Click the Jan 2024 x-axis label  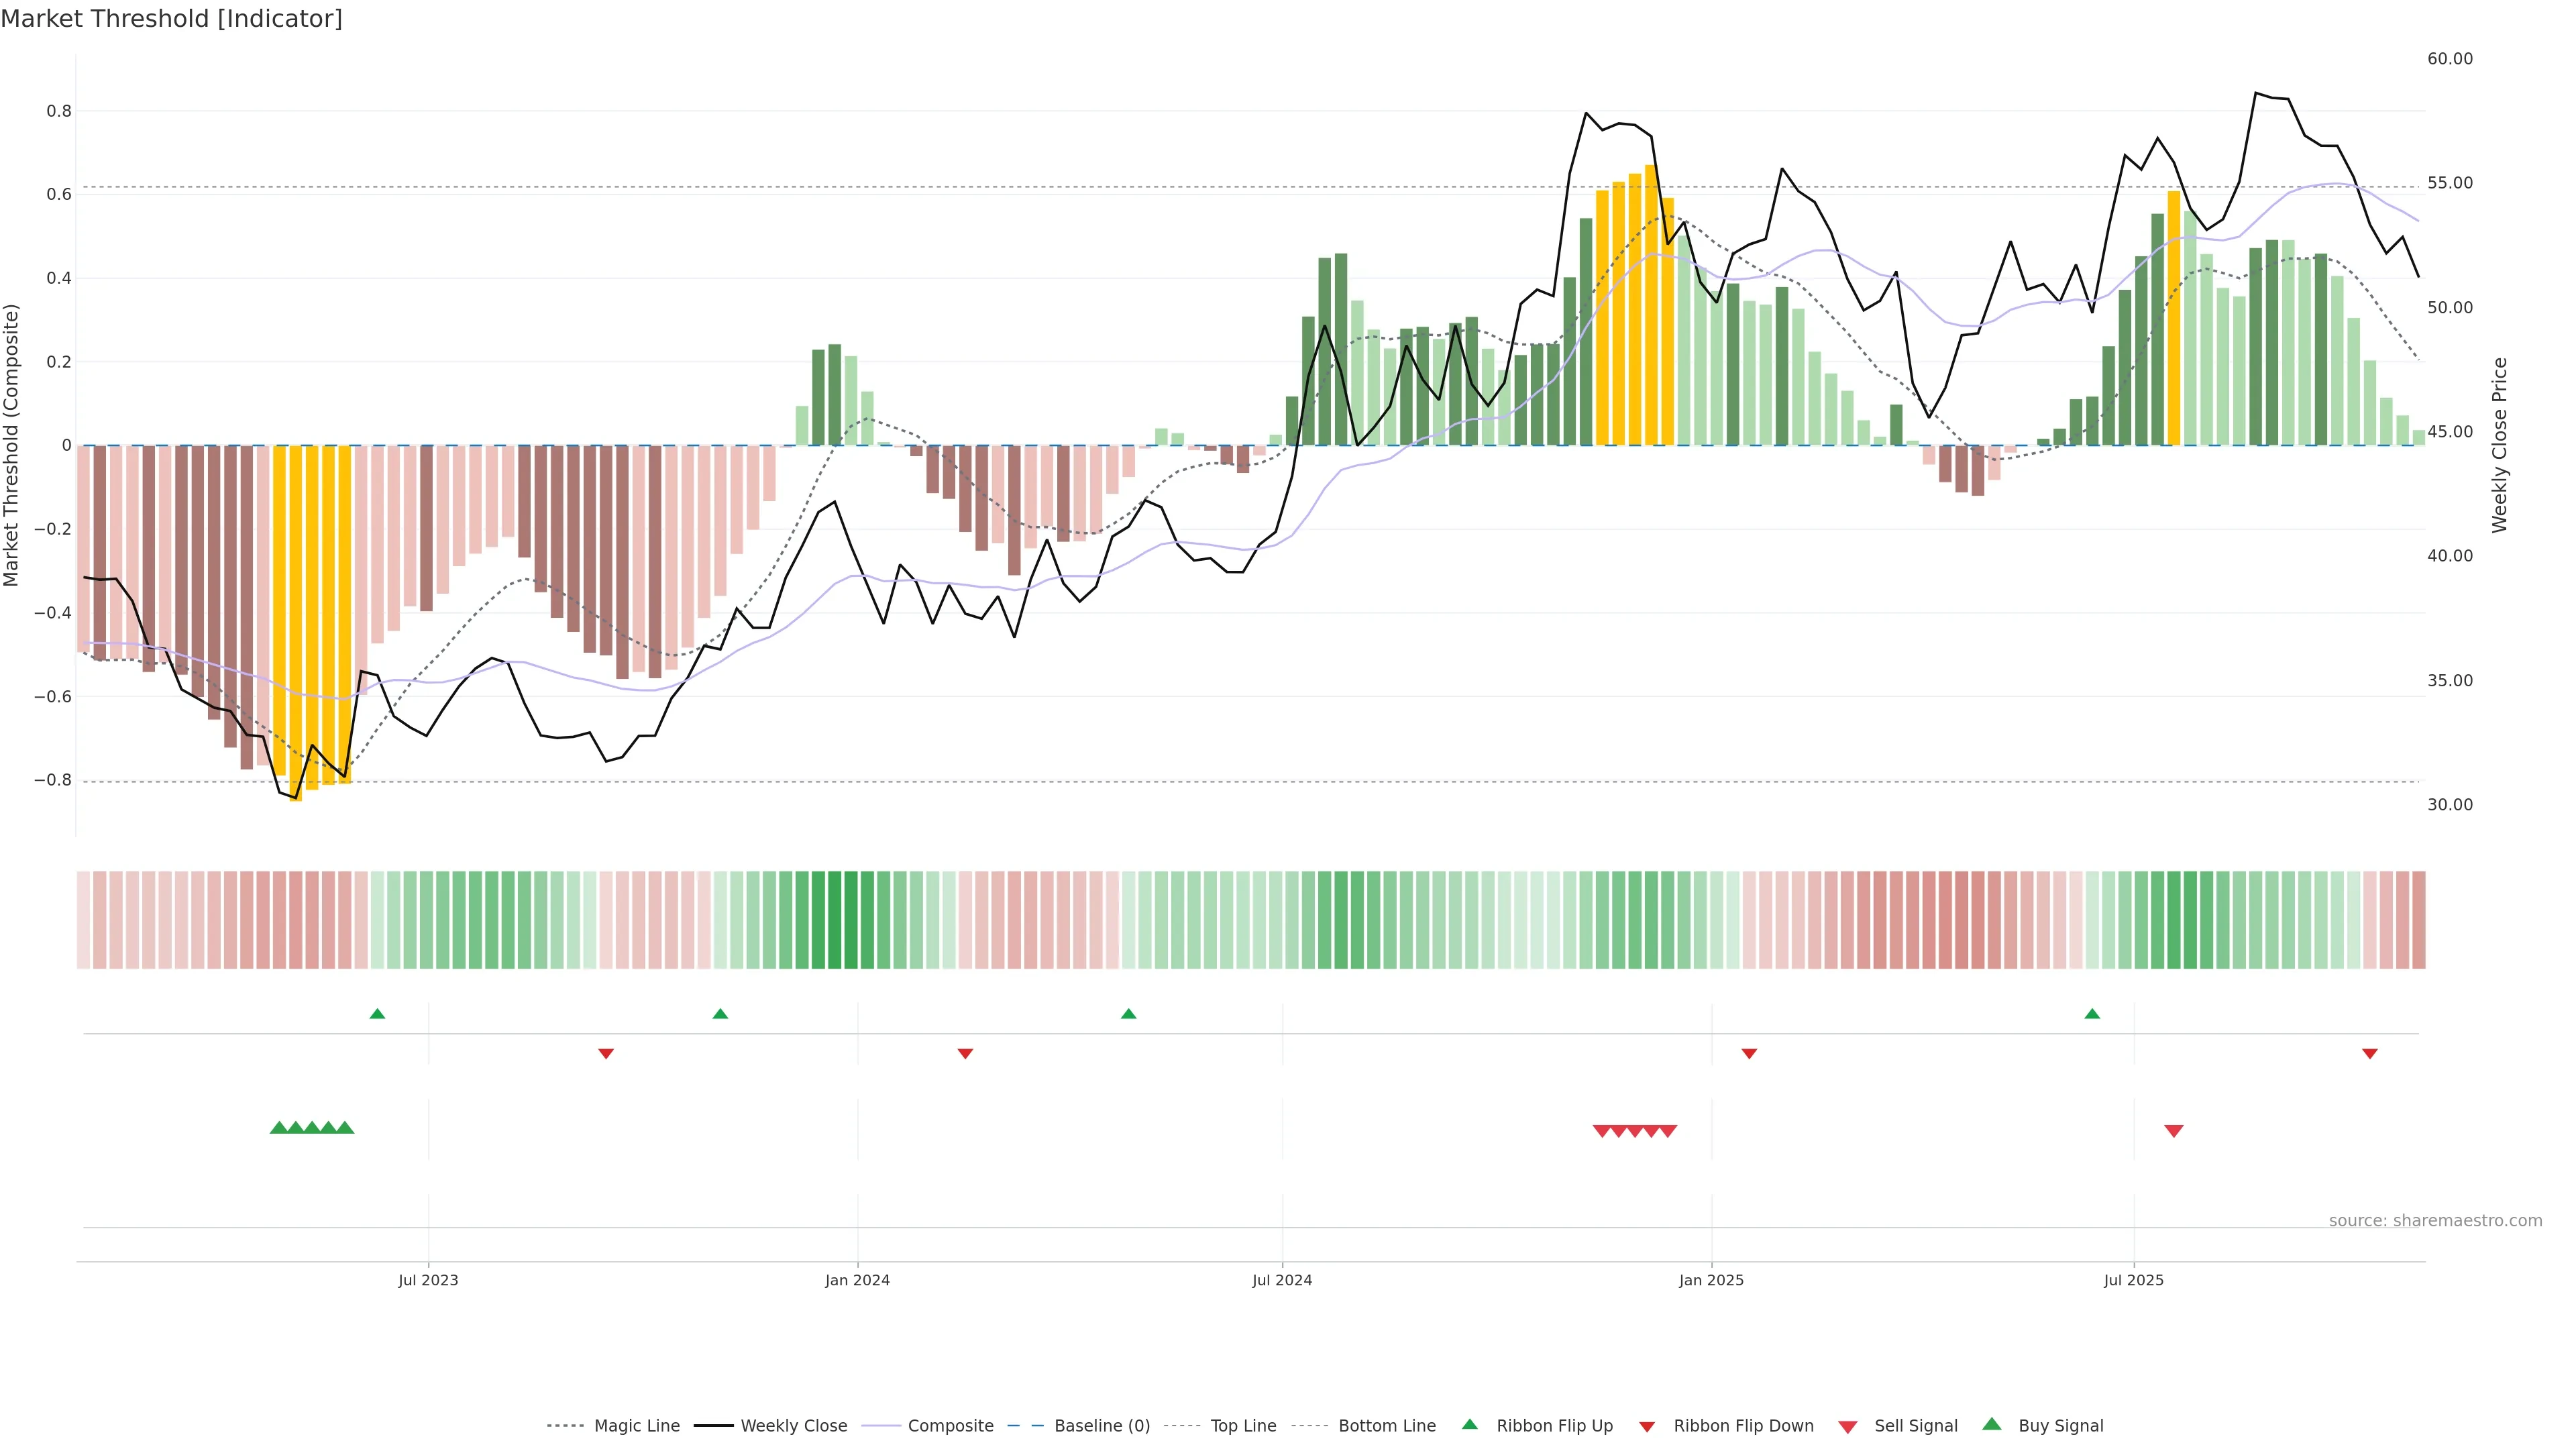(857, 1280)
